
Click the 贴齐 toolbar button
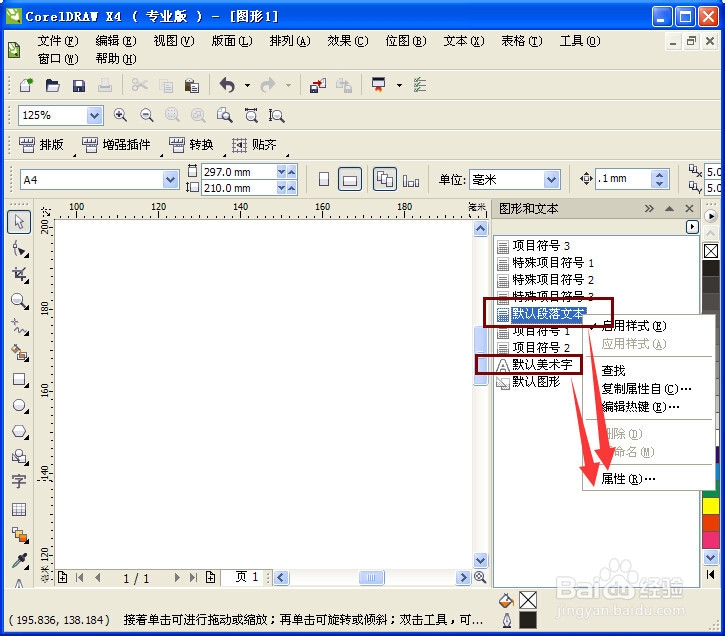254,145
